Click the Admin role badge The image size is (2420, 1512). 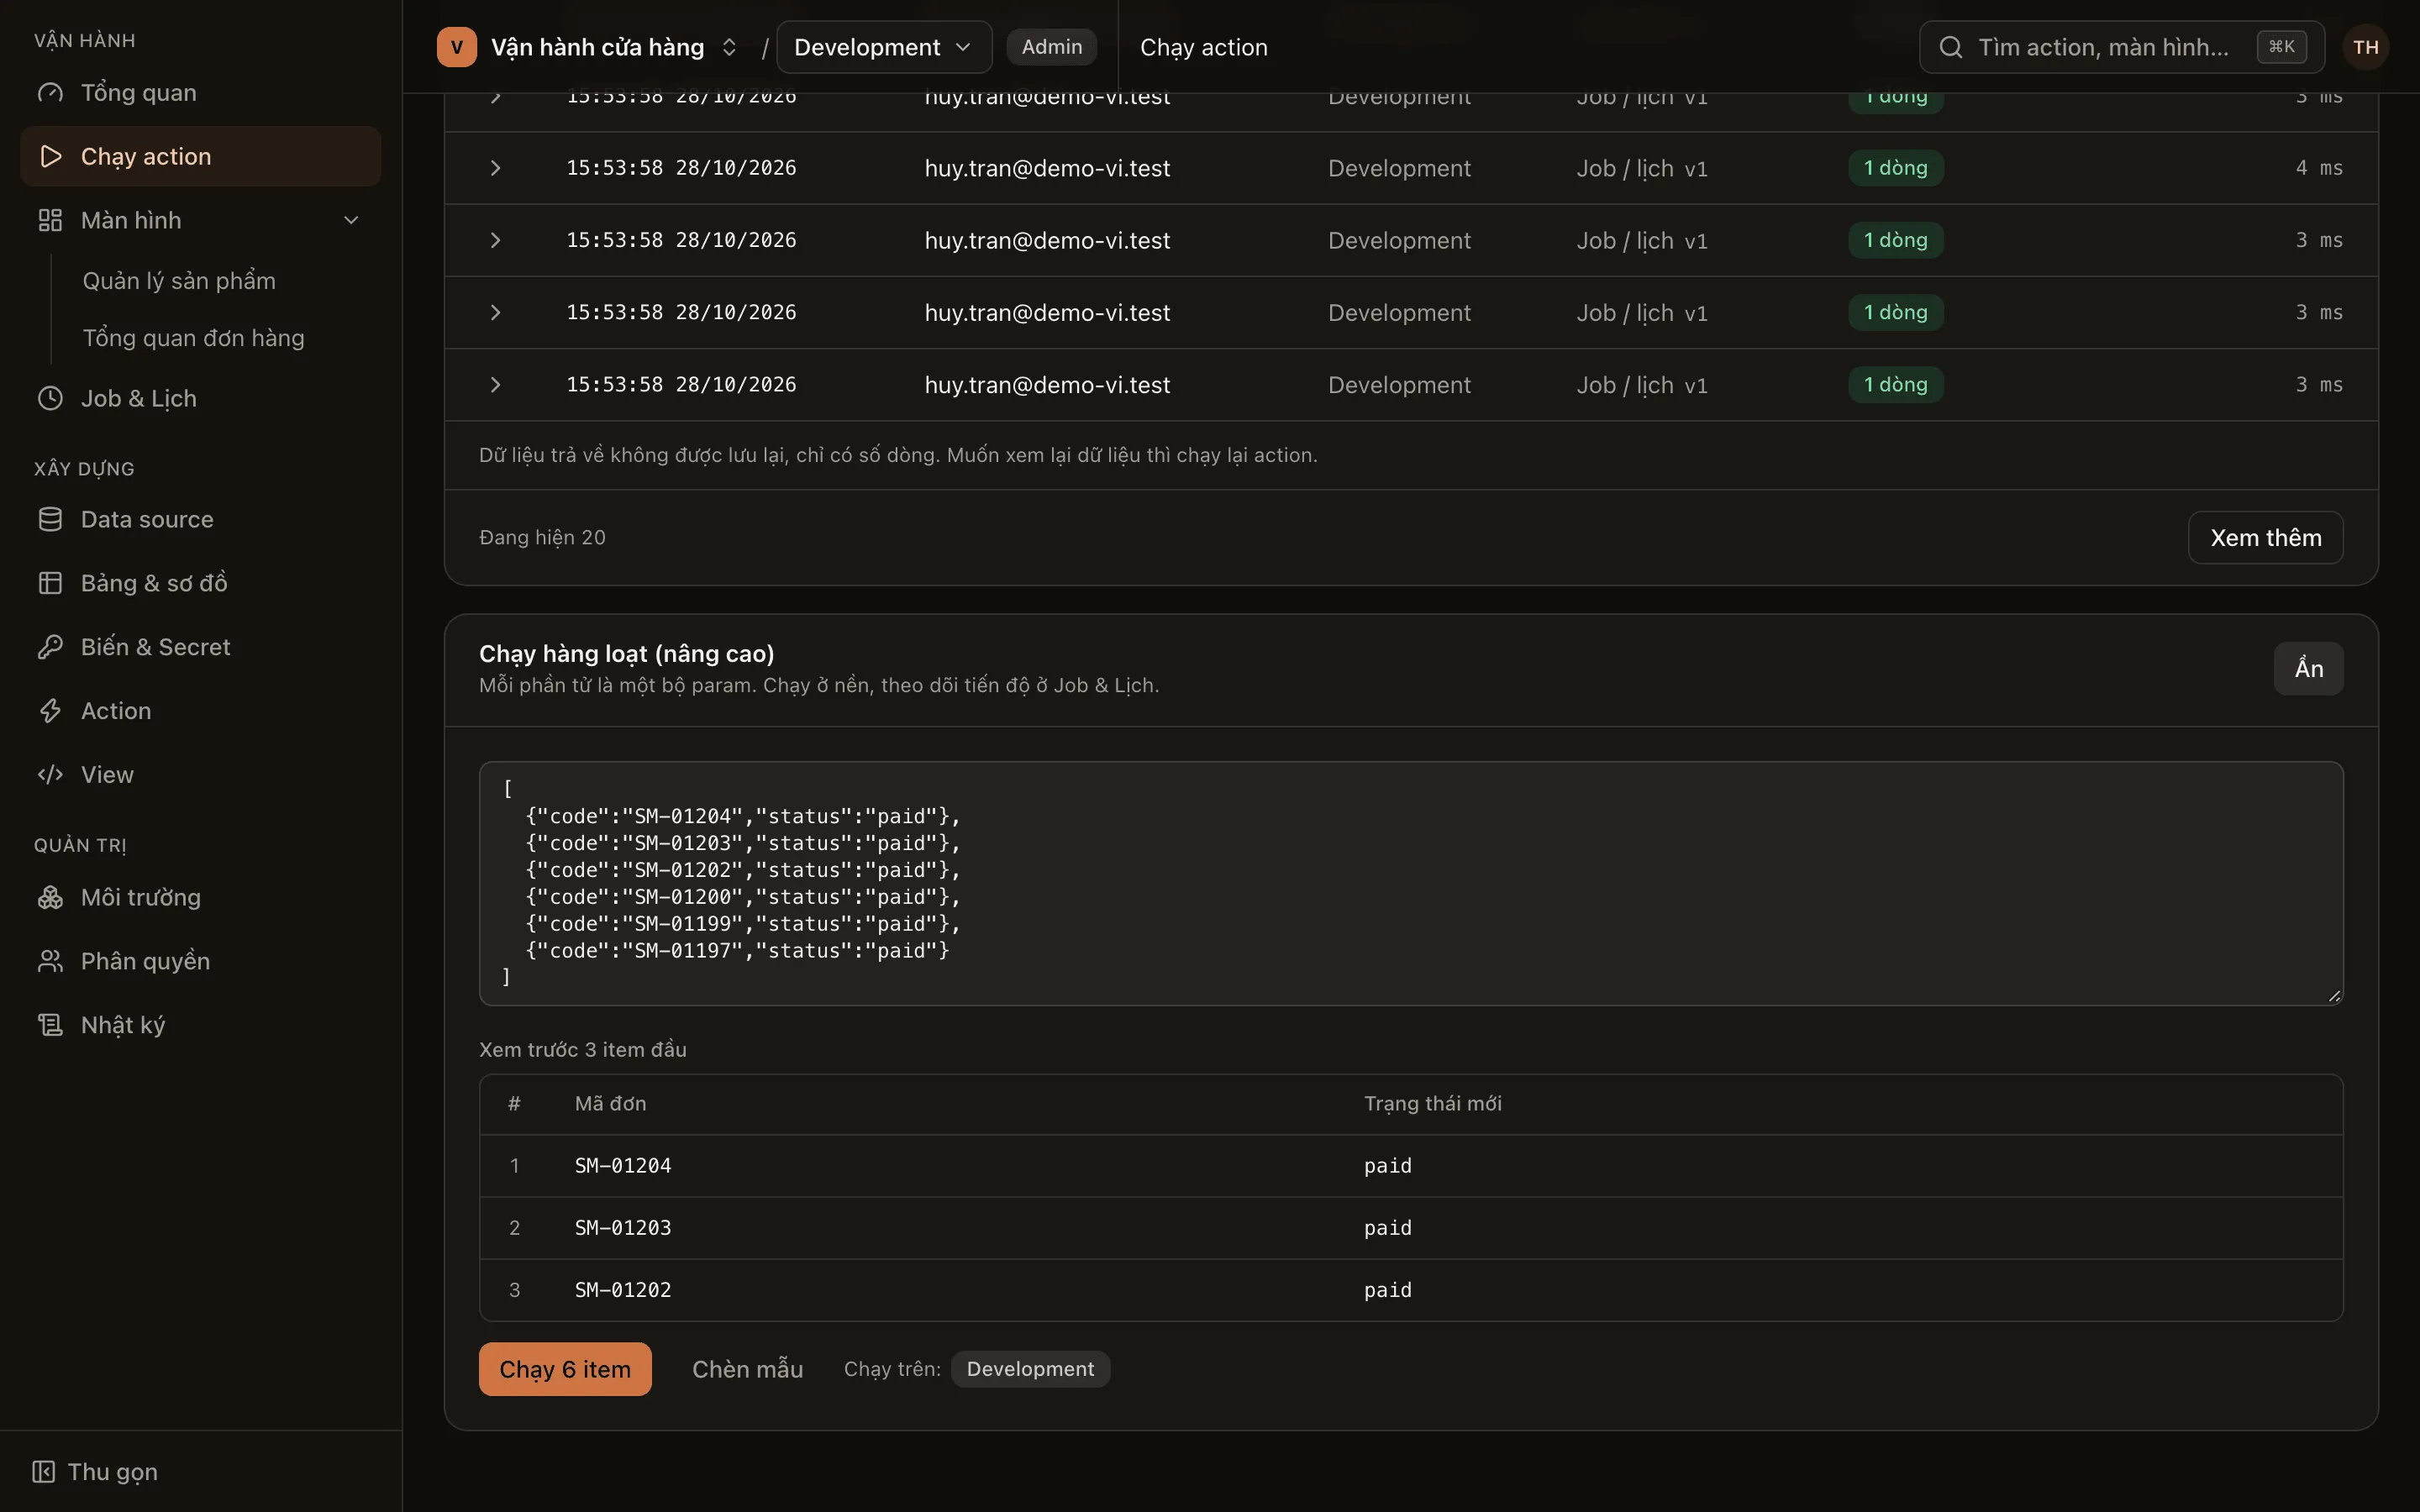click(x=1051, y=47)
